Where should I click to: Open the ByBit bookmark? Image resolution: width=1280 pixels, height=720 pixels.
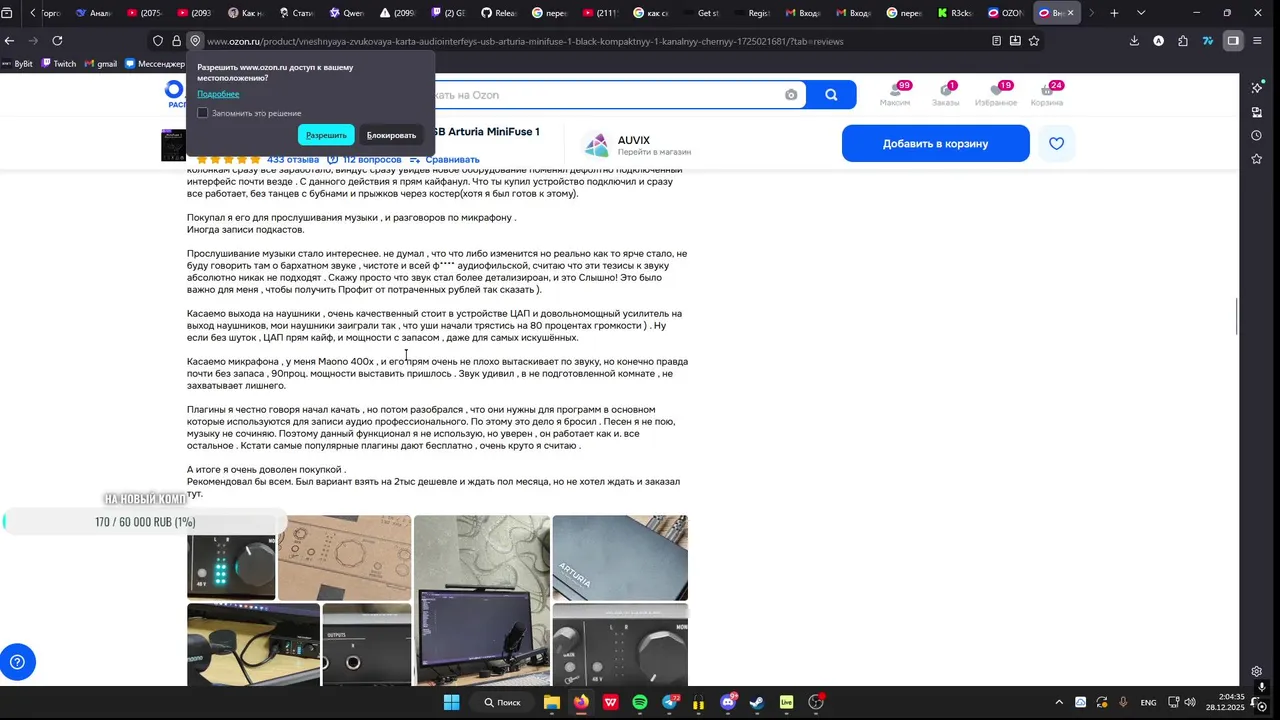pyautogui.click(x=17, y=63)
